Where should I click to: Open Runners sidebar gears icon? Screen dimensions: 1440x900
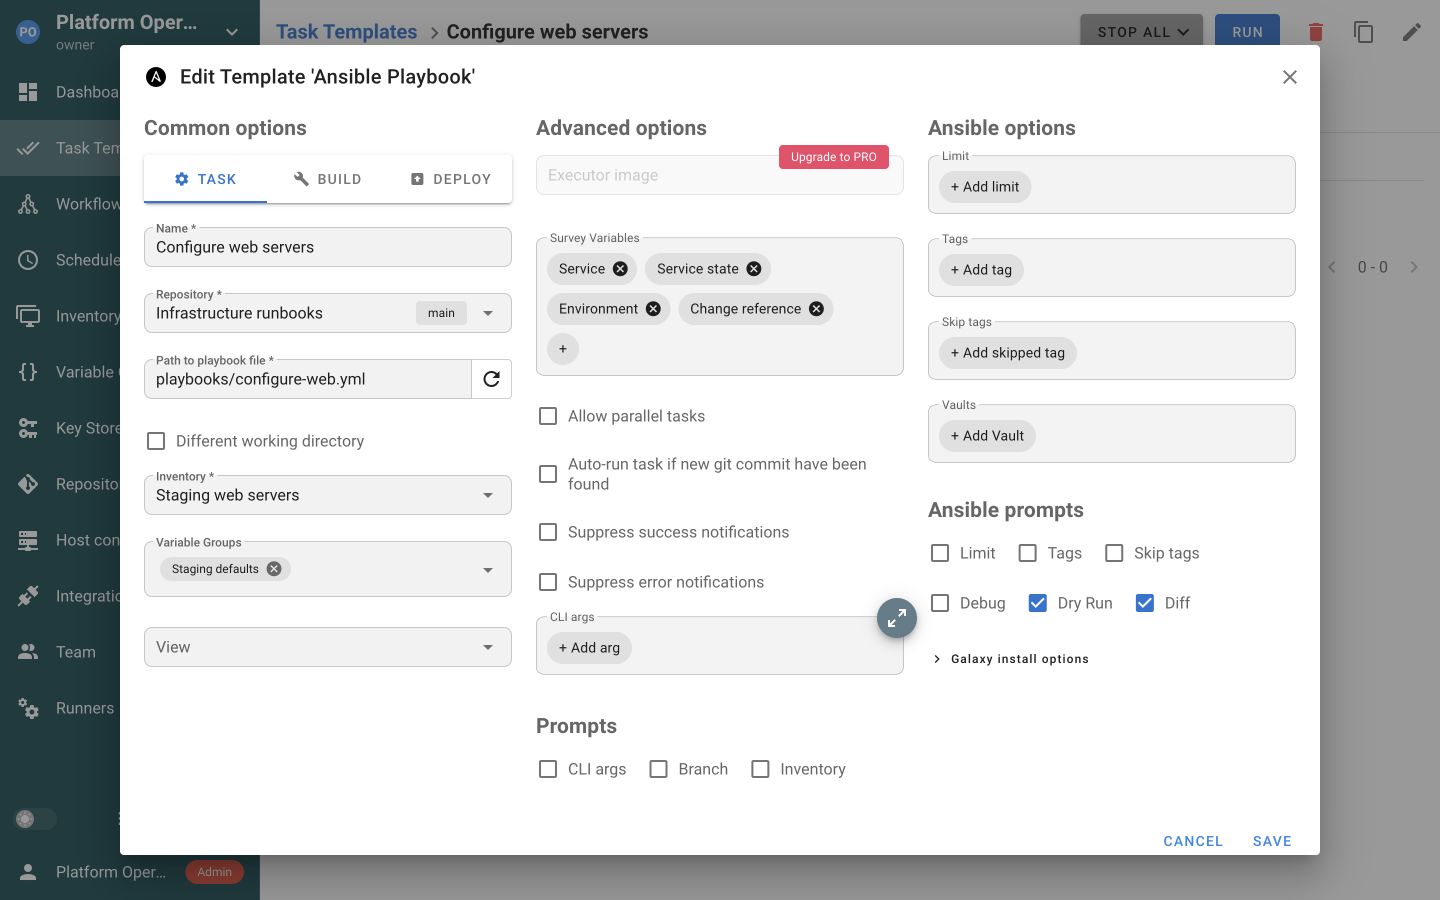pos(28,708)
